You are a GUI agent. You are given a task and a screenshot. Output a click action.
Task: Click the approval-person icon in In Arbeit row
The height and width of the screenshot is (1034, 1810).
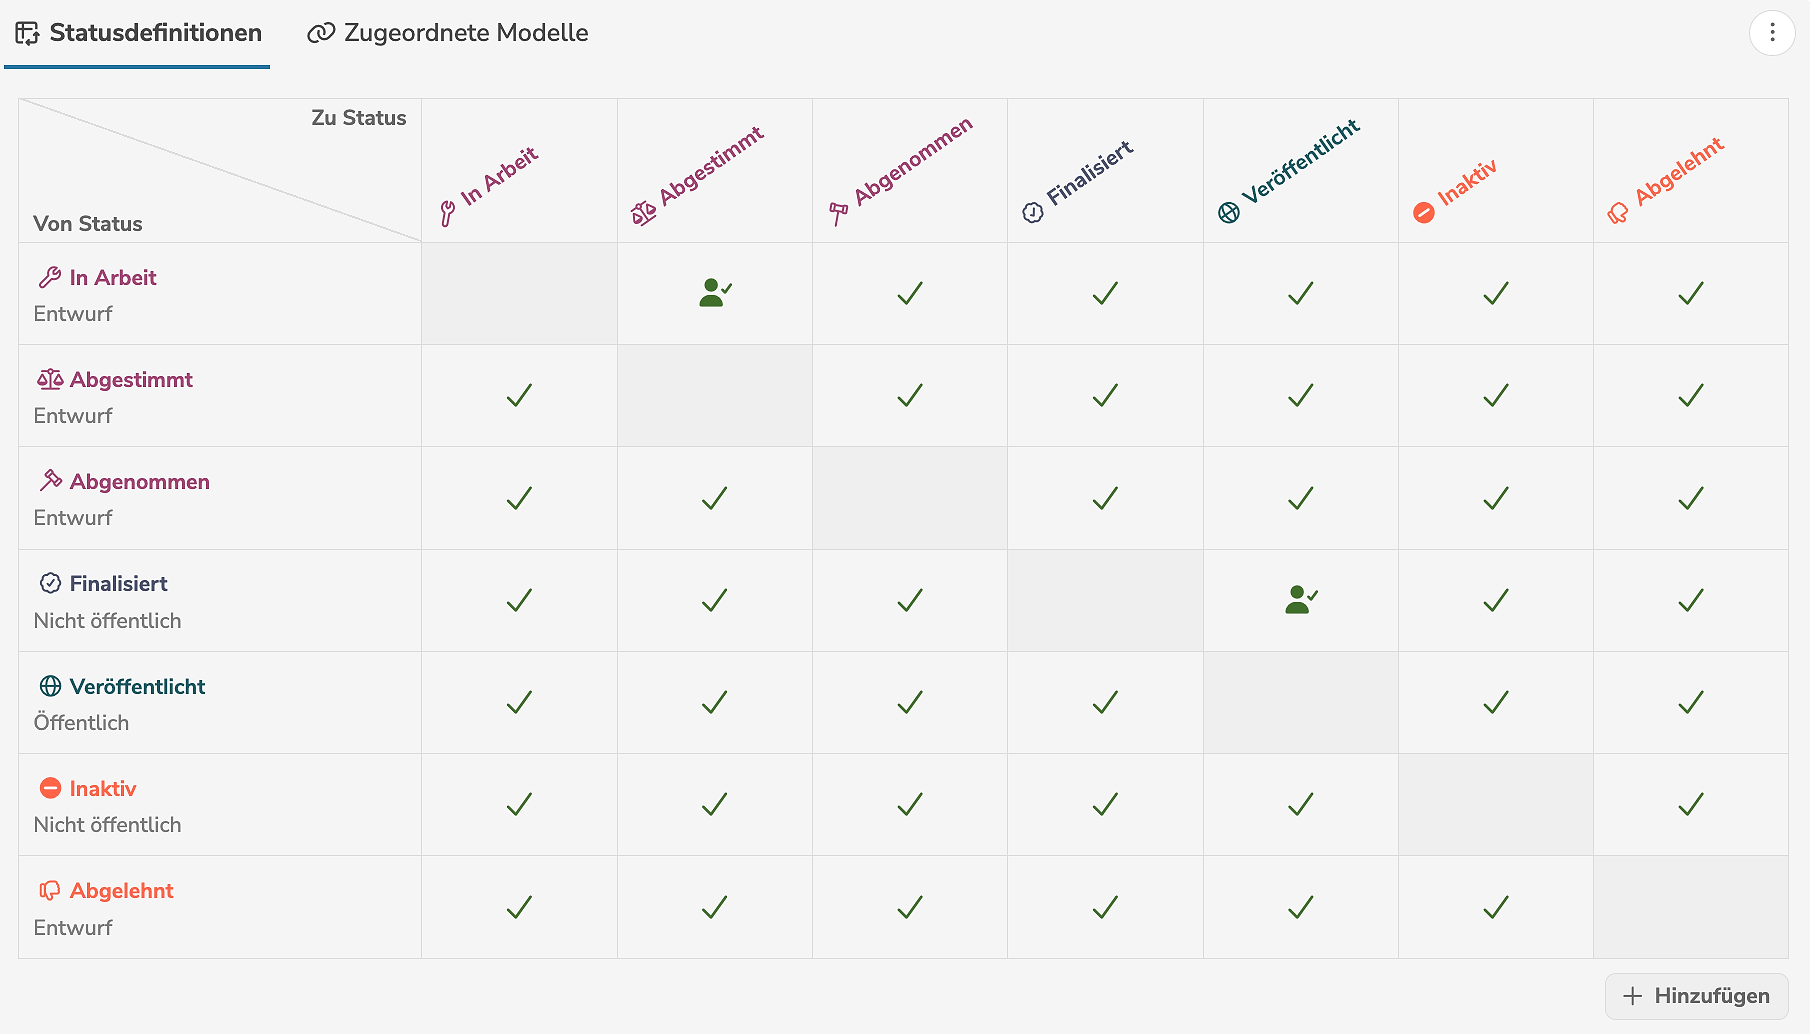715,292
